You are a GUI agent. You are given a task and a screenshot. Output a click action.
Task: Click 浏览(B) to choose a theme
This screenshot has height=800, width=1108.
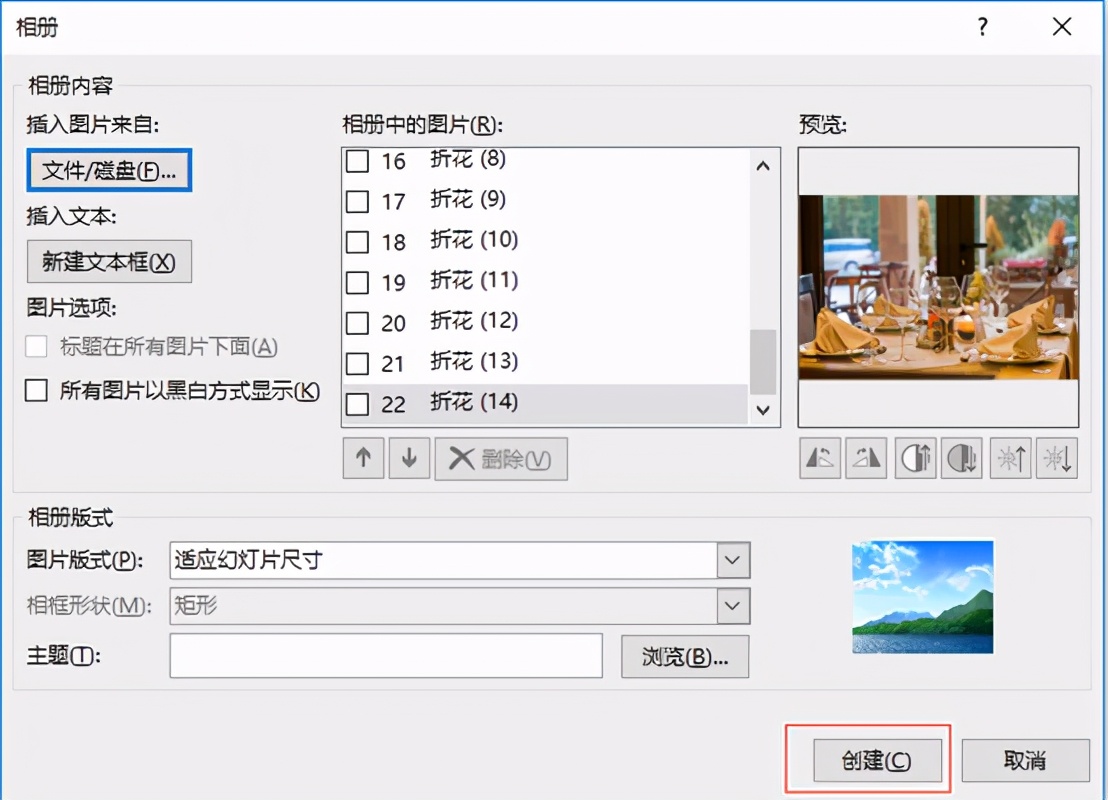[684, 656]
